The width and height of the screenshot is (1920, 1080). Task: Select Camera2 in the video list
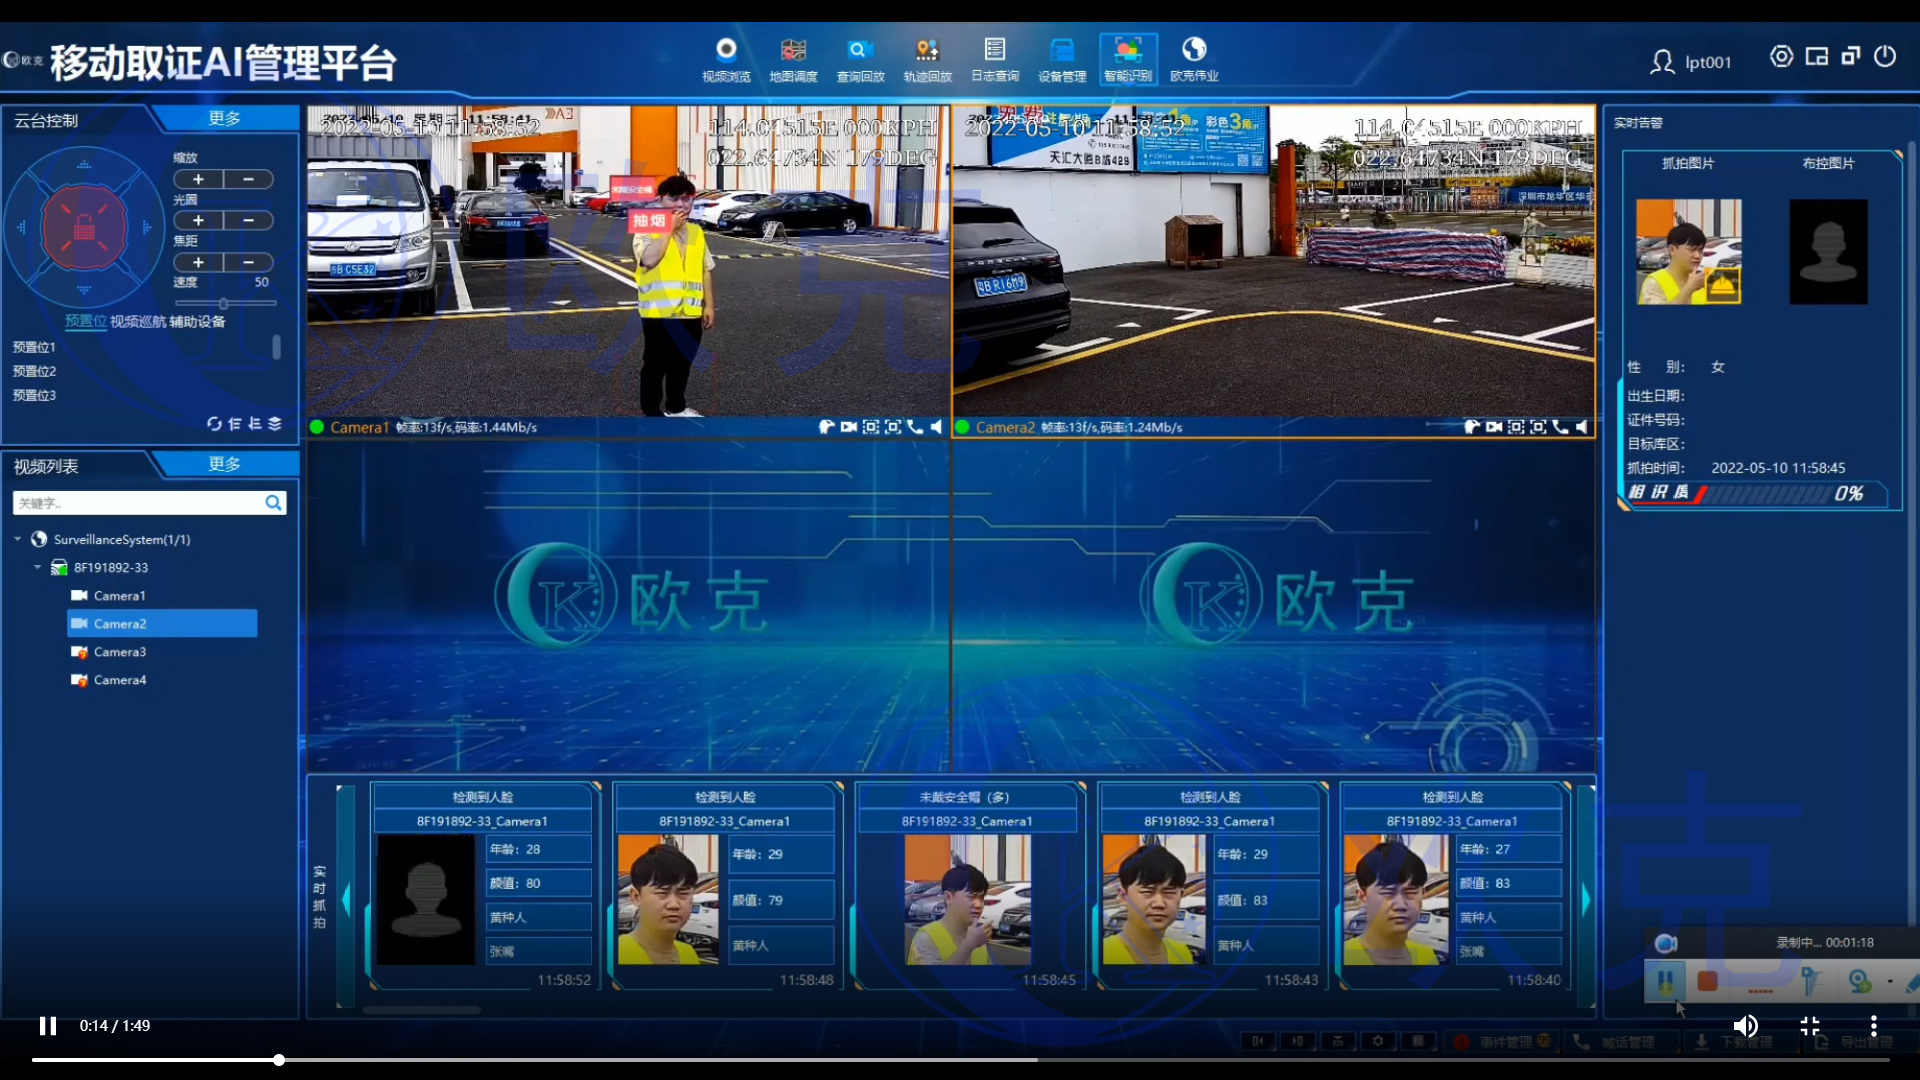coord(161,623)
